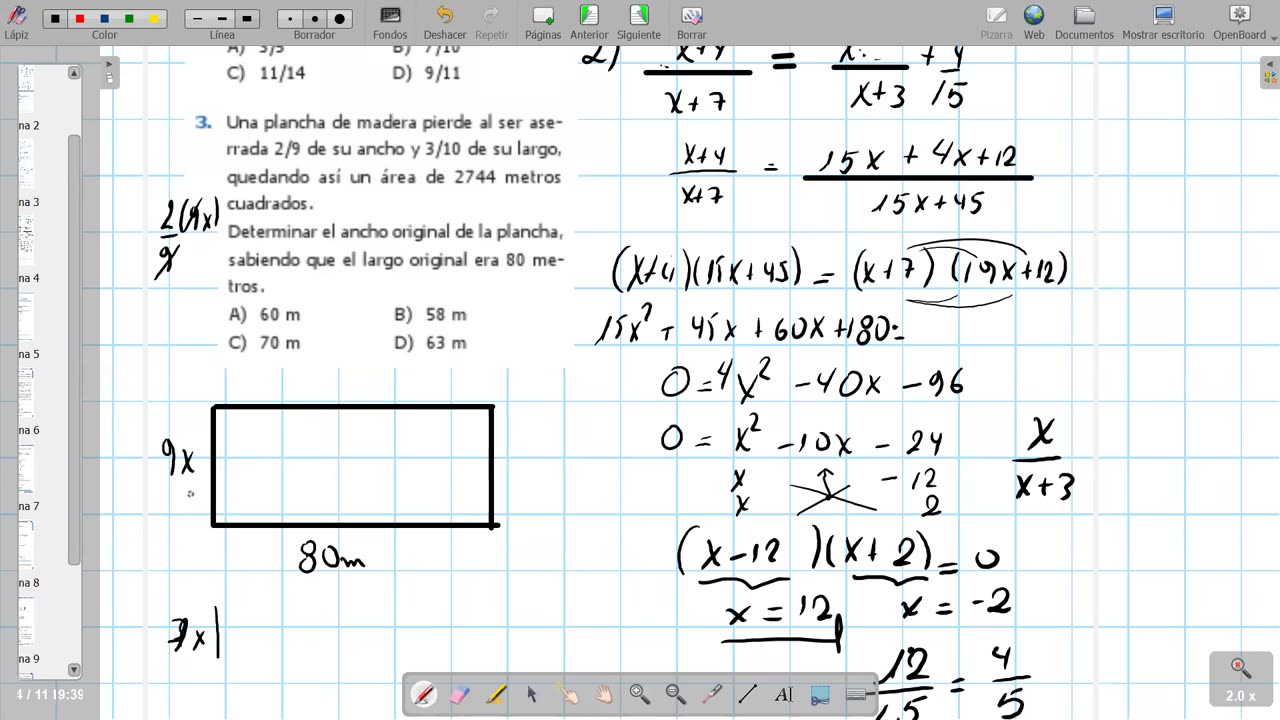Screen dimensions: 1280x720
Task: Expand the right side panel tab
Action: tap(1270, 72)
